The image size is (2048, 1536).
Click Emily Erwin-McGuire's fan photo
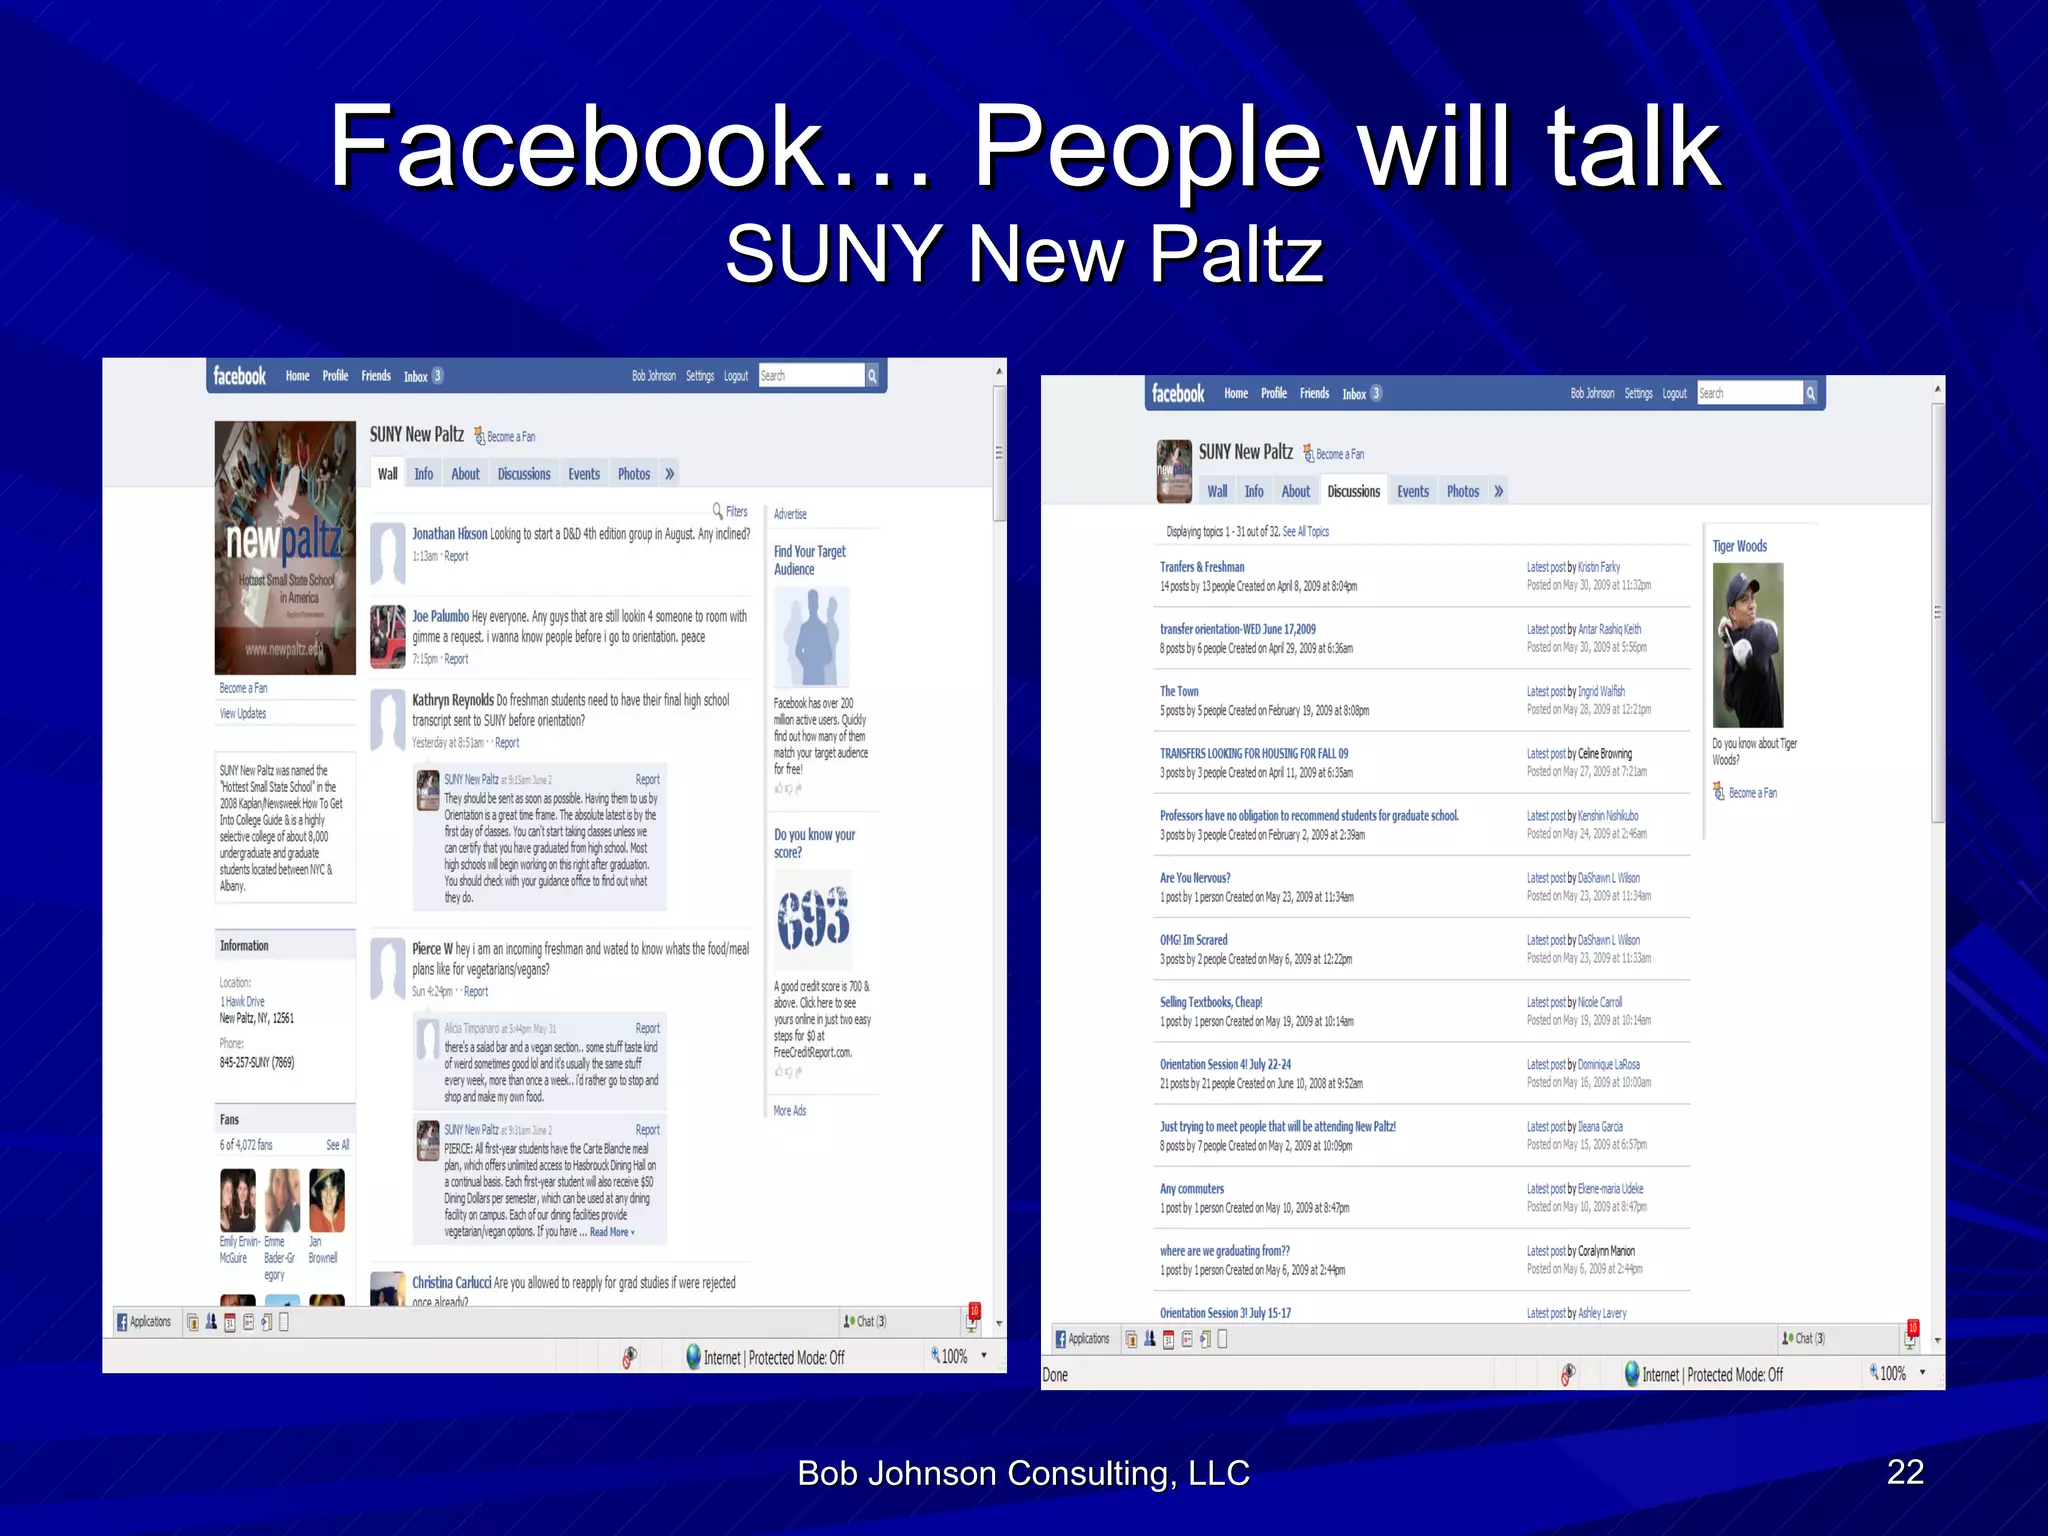(x=237, y=1200)
